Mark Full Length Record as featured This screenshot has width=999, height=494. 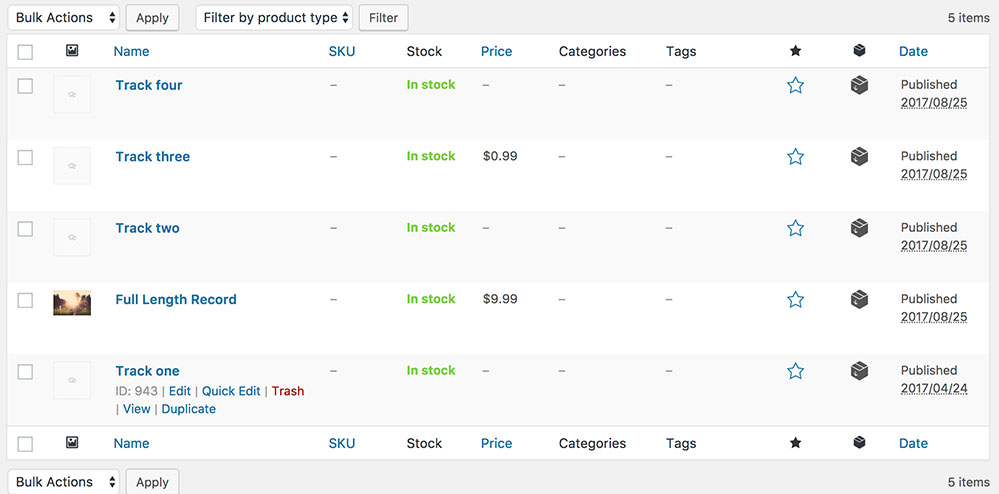click(x=795, y=299)
